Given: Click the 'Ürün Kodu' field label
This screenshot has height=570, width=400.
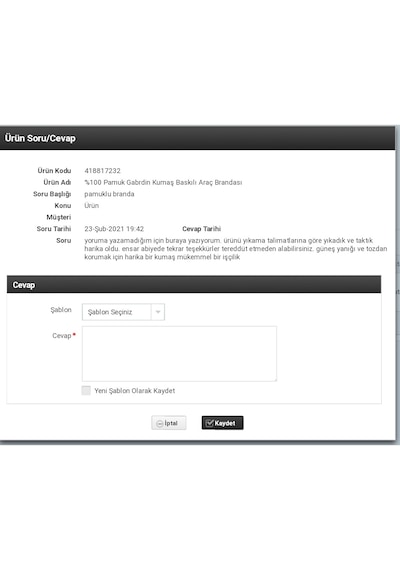Looking at the screenshot, I should (x=54, y=170).
